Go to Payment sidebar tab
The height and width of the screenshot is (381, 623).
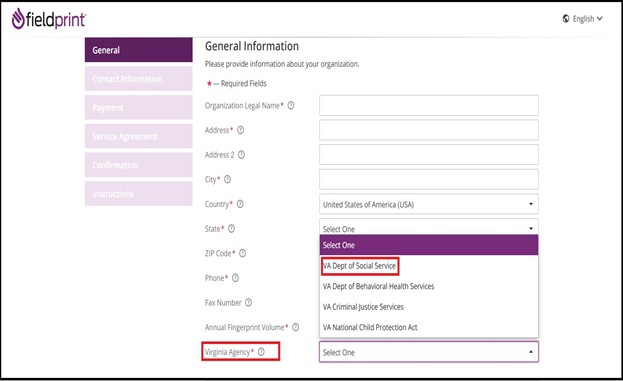(139, 107)
